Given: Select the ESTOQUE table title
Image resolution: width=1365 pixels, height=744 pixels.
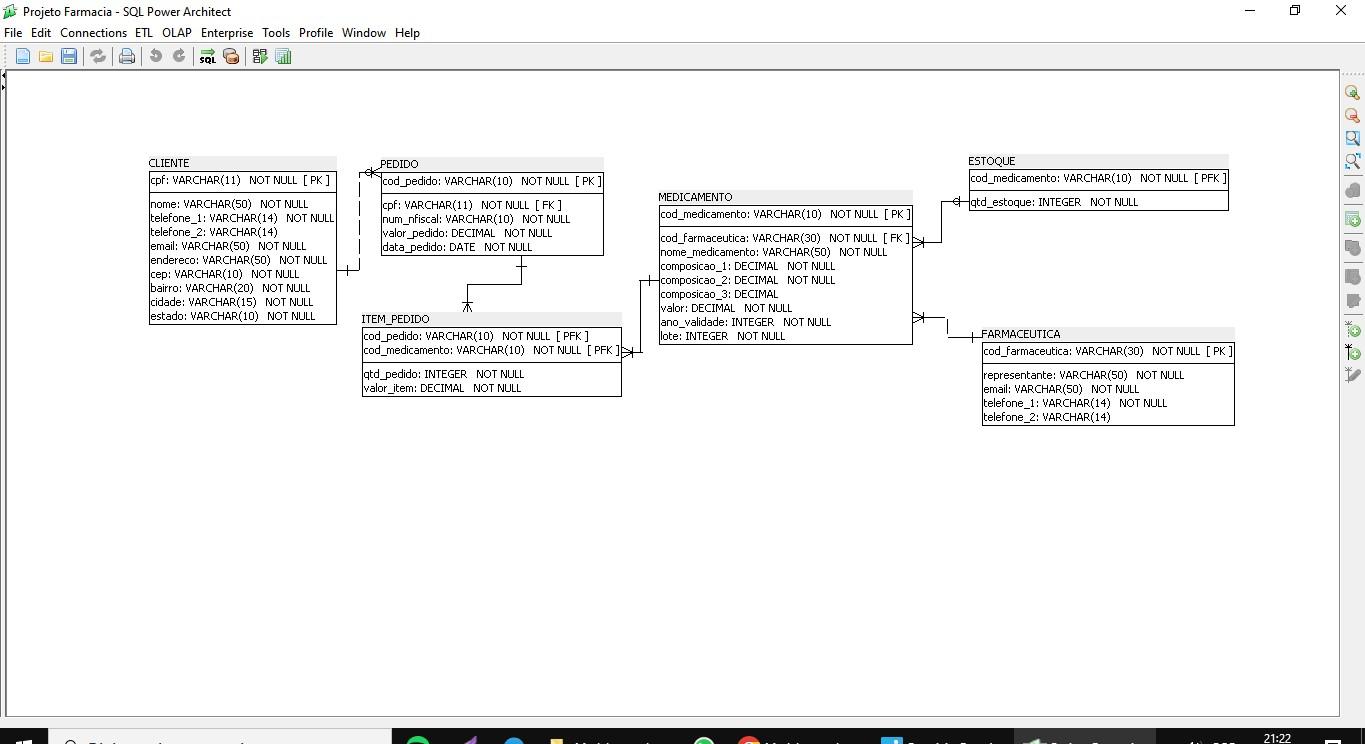Looking at the screenshot, I should click(x=992, y=161).
